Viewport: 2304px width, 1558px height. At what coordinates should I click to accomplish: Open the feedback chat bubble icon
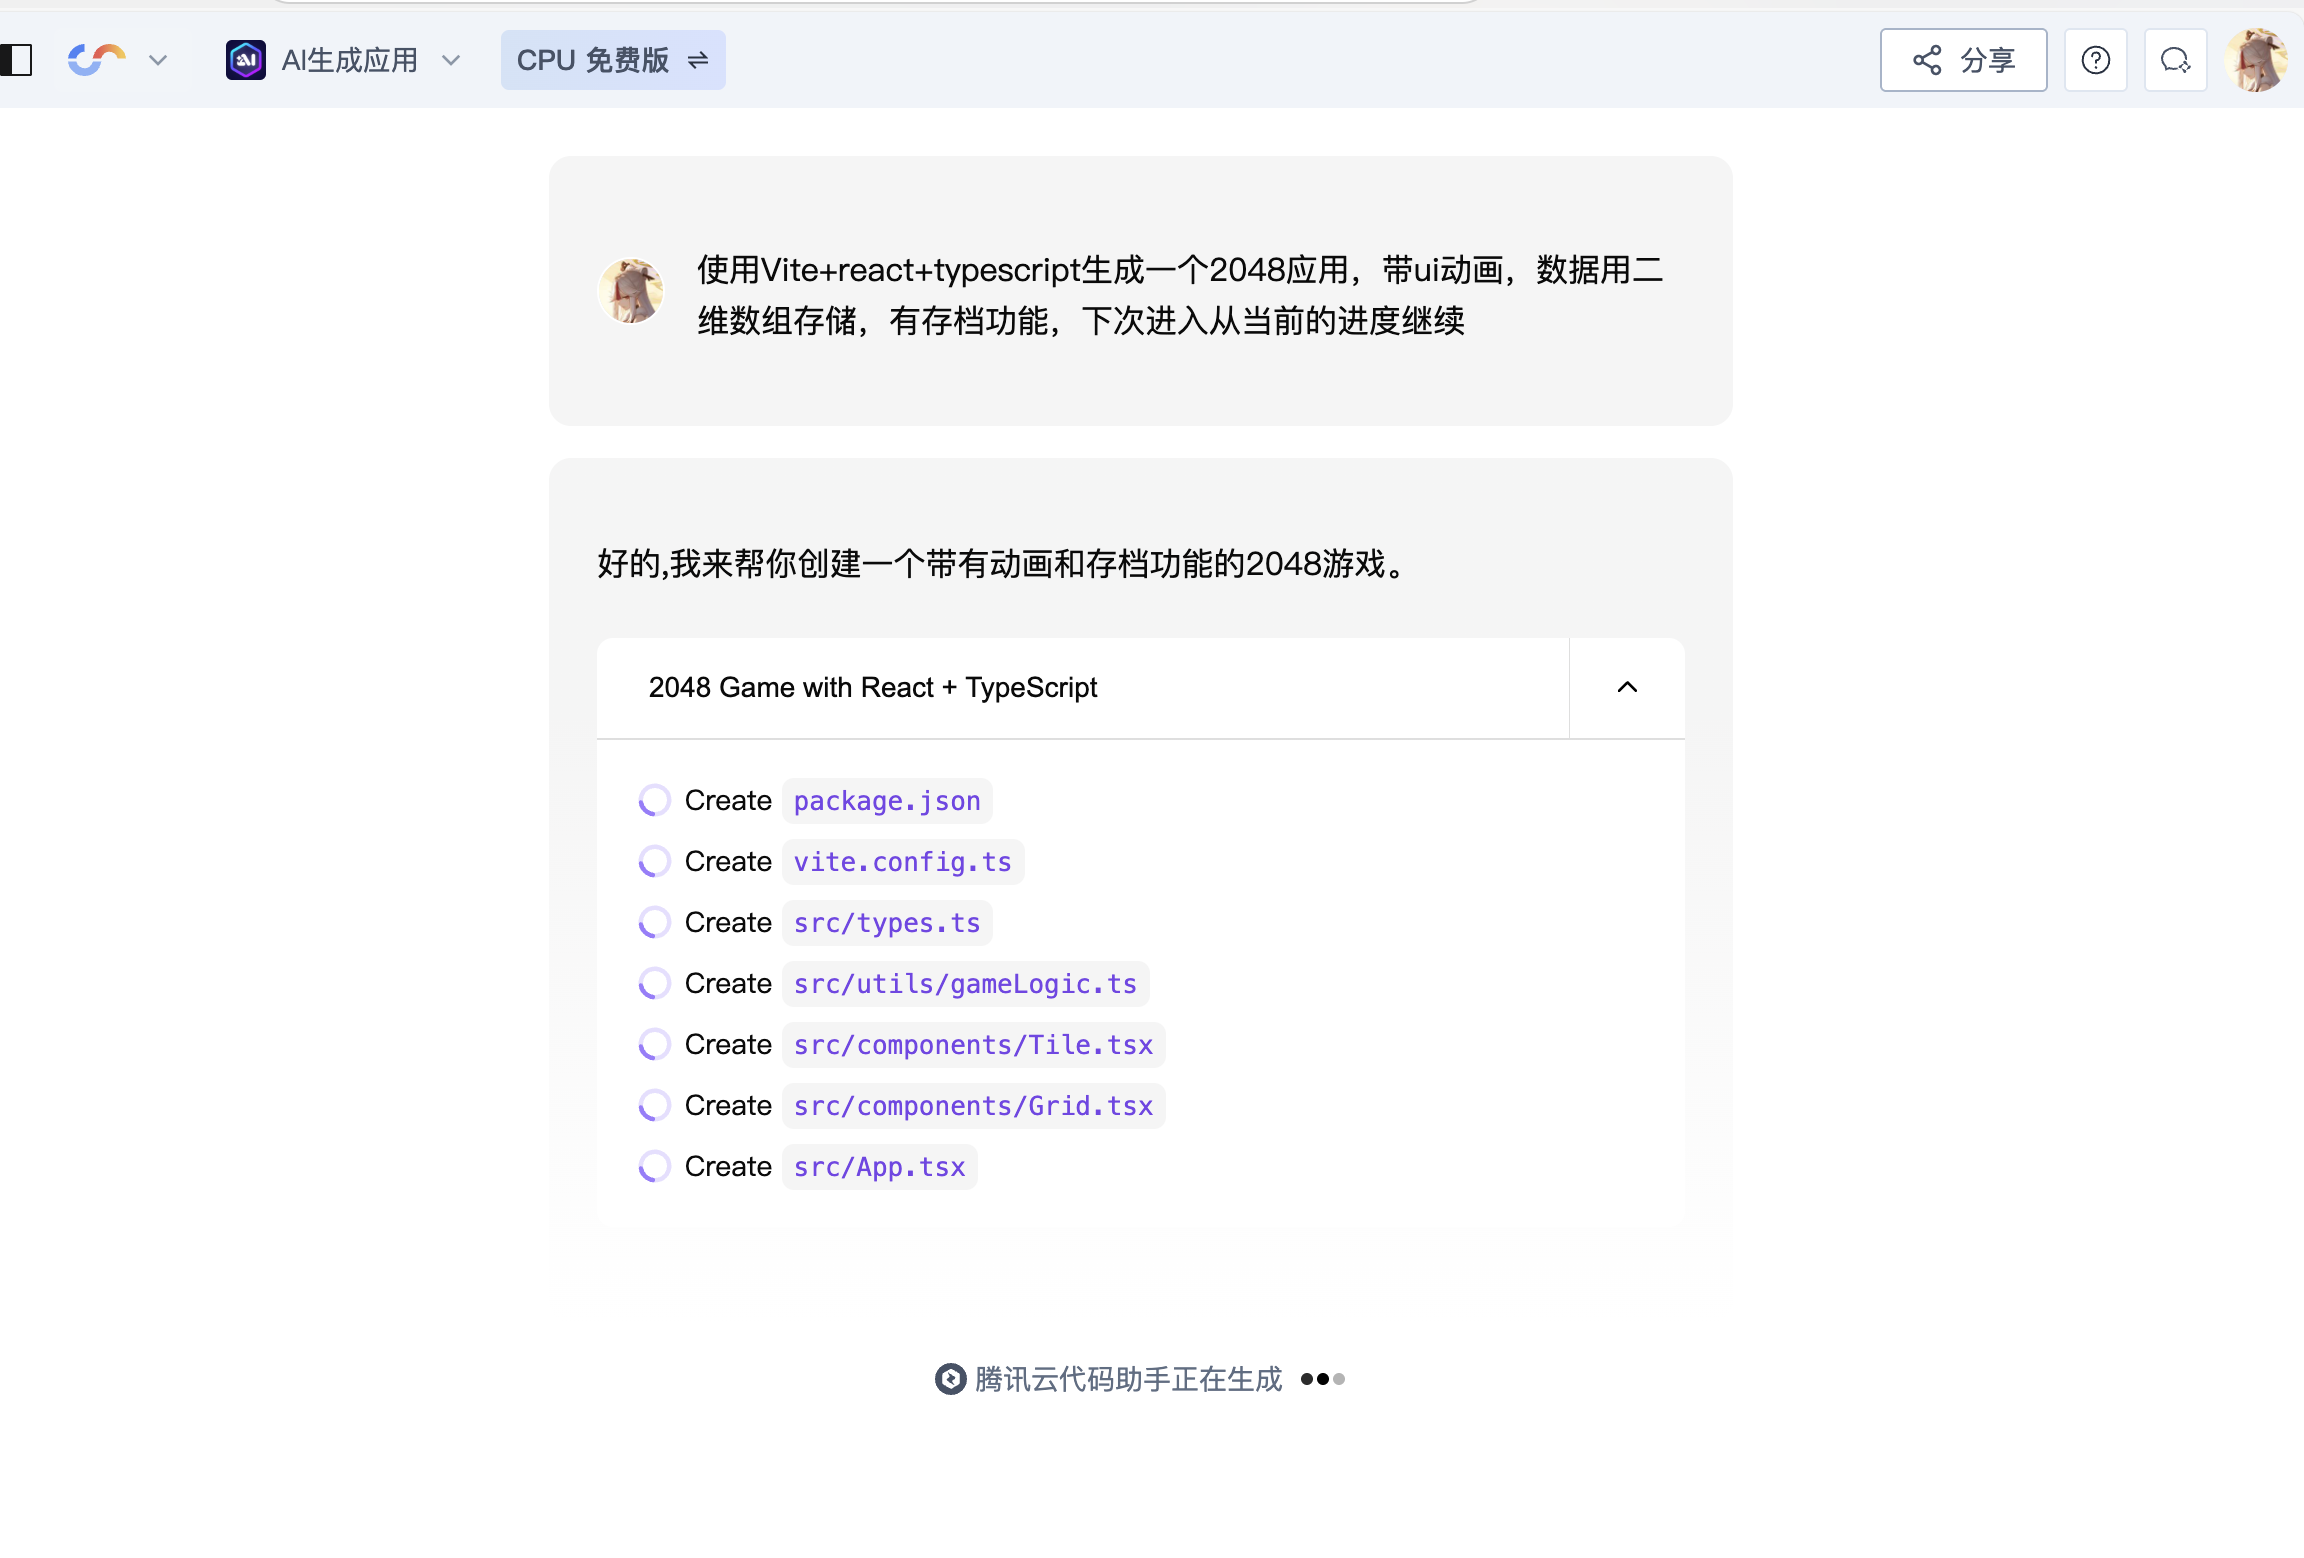(2175, 60)
